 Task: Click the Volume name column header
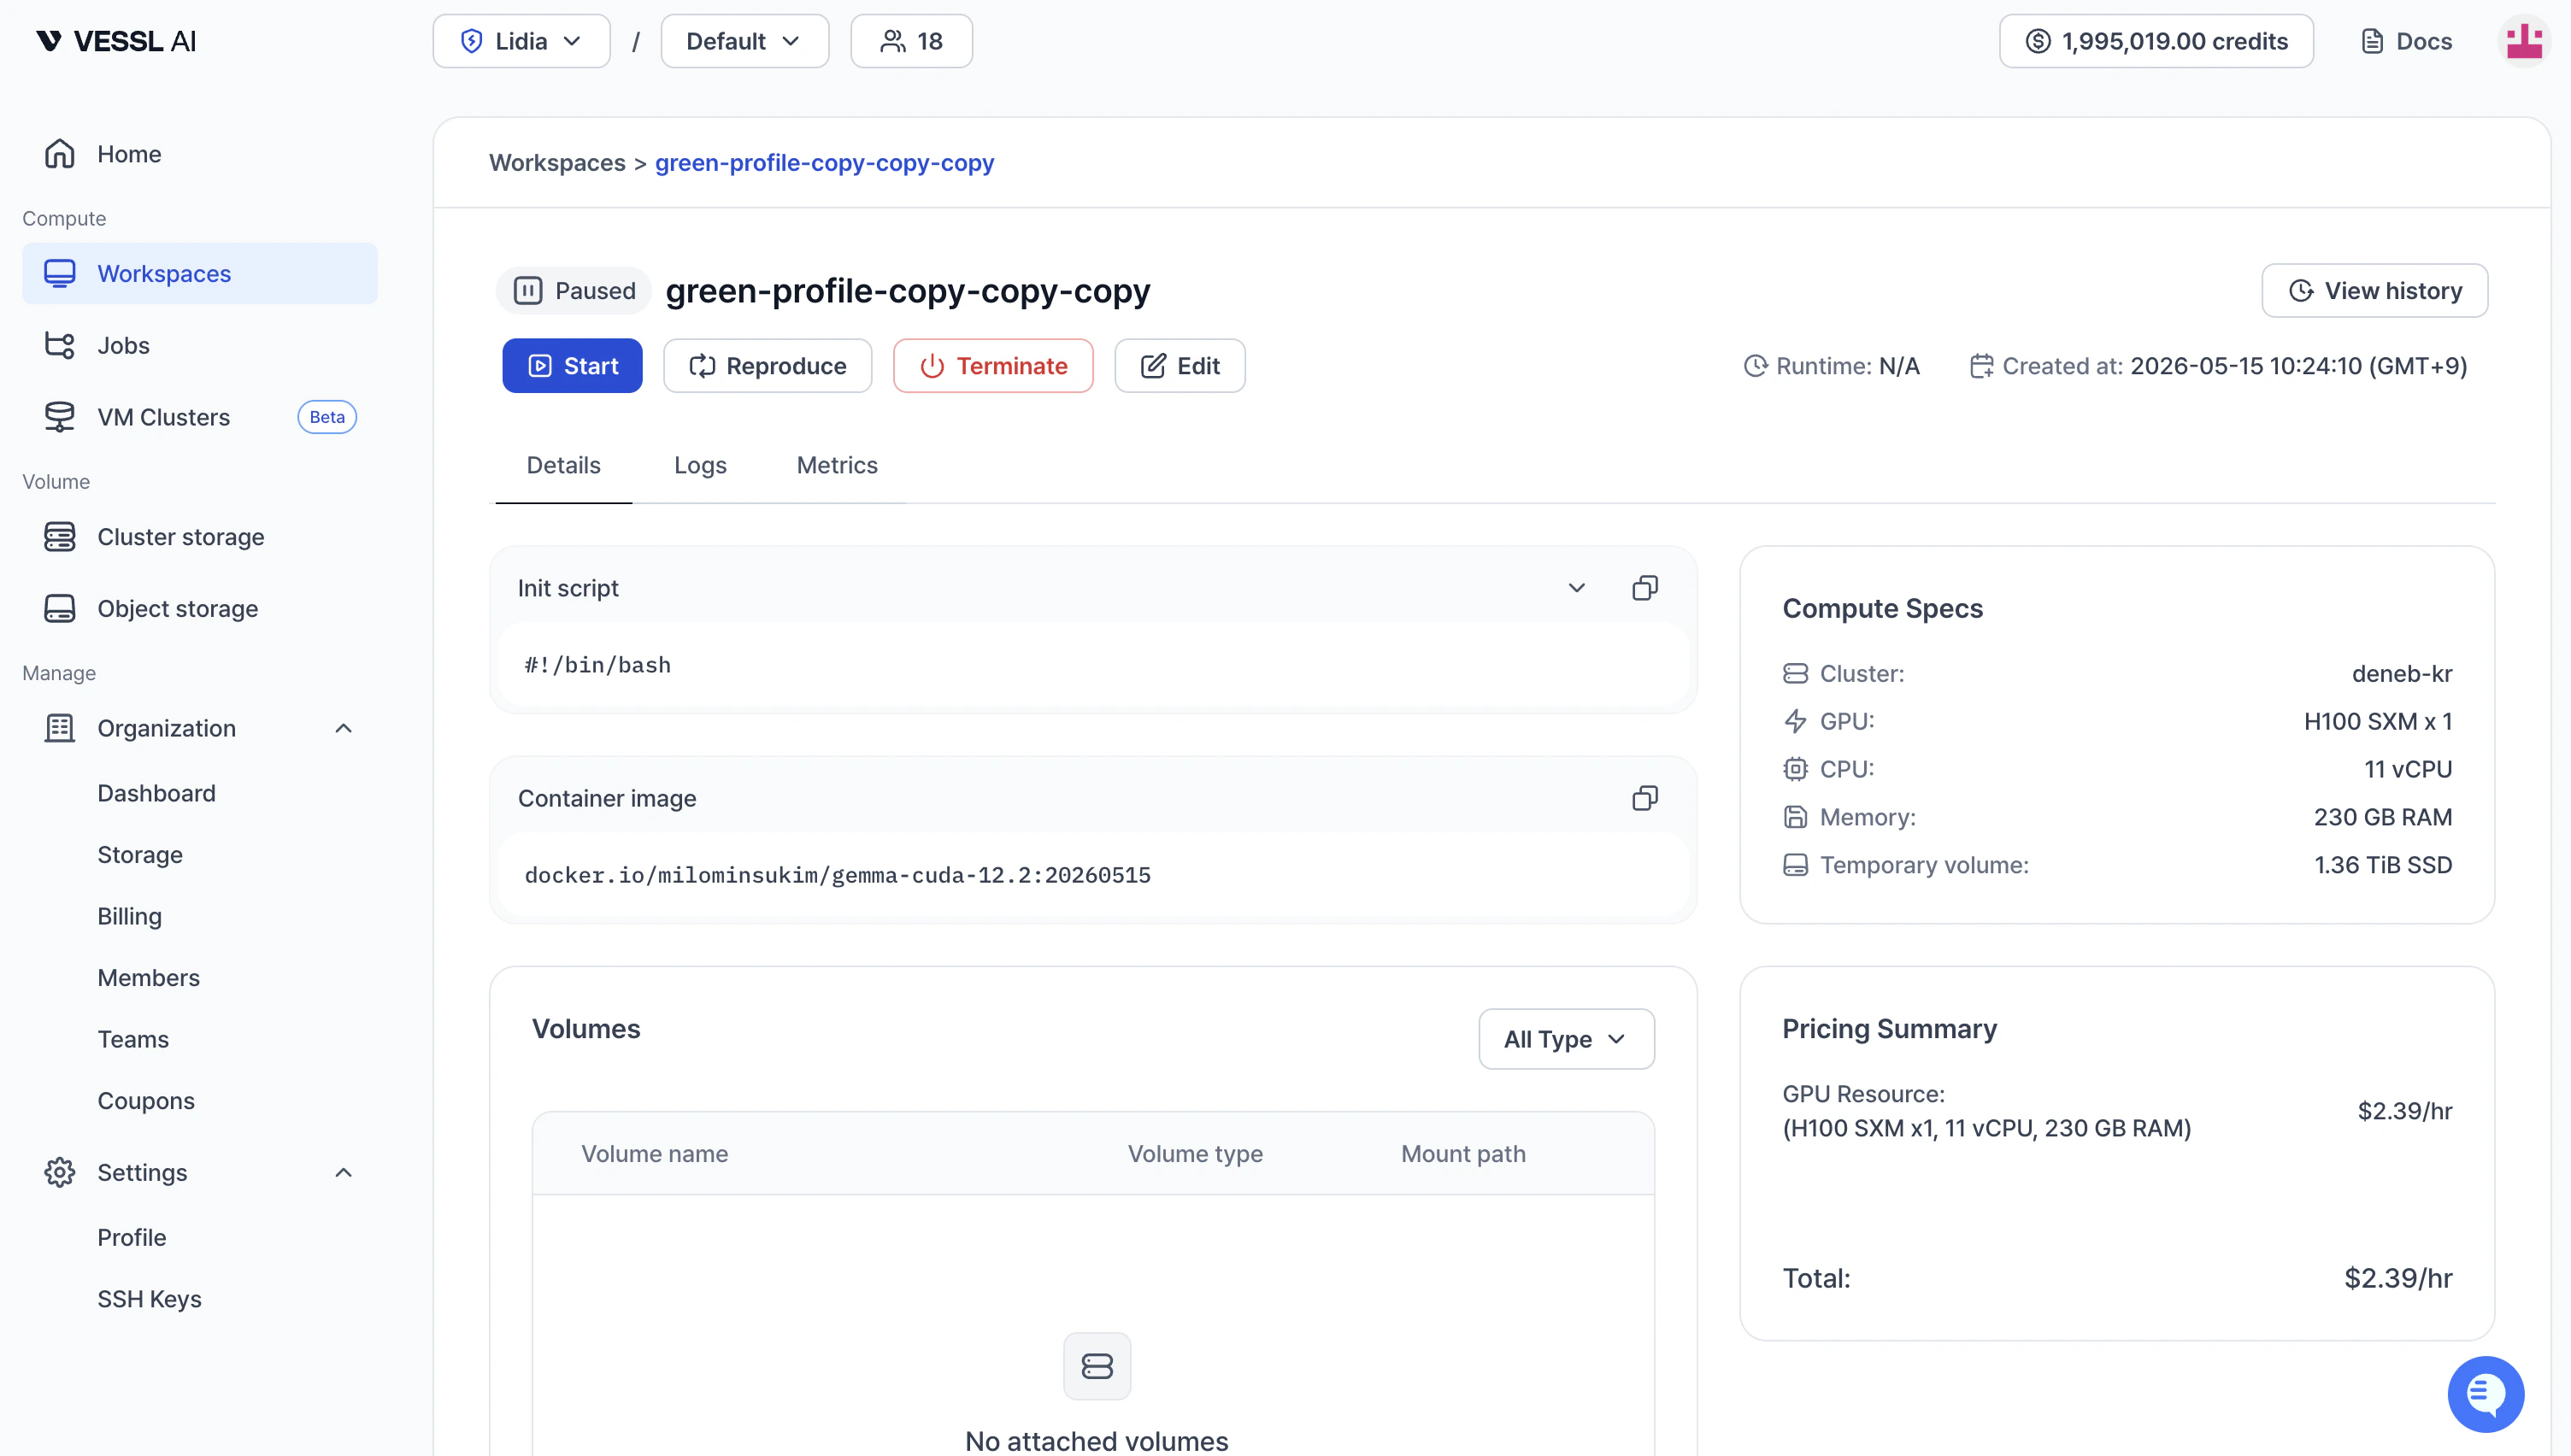pyautogui.click(x=655, y=1153)
